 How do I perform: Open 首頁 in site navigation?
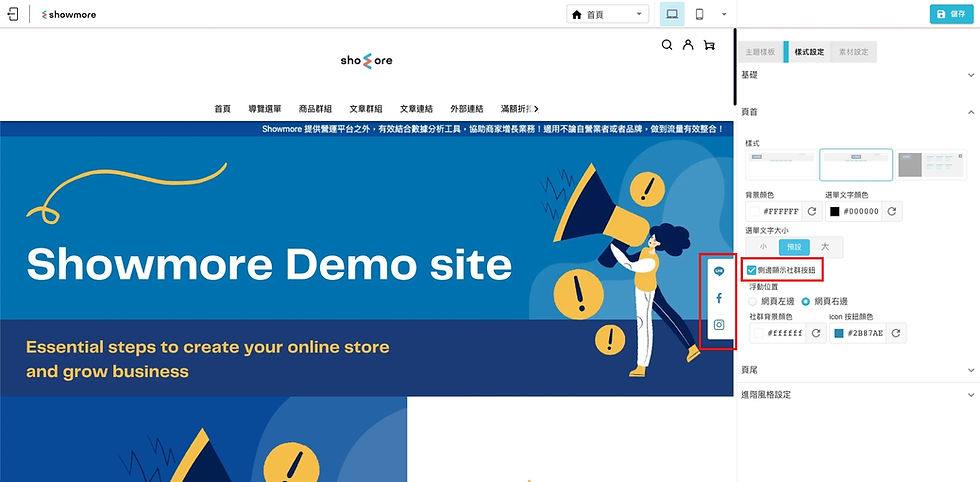(222, 109)
